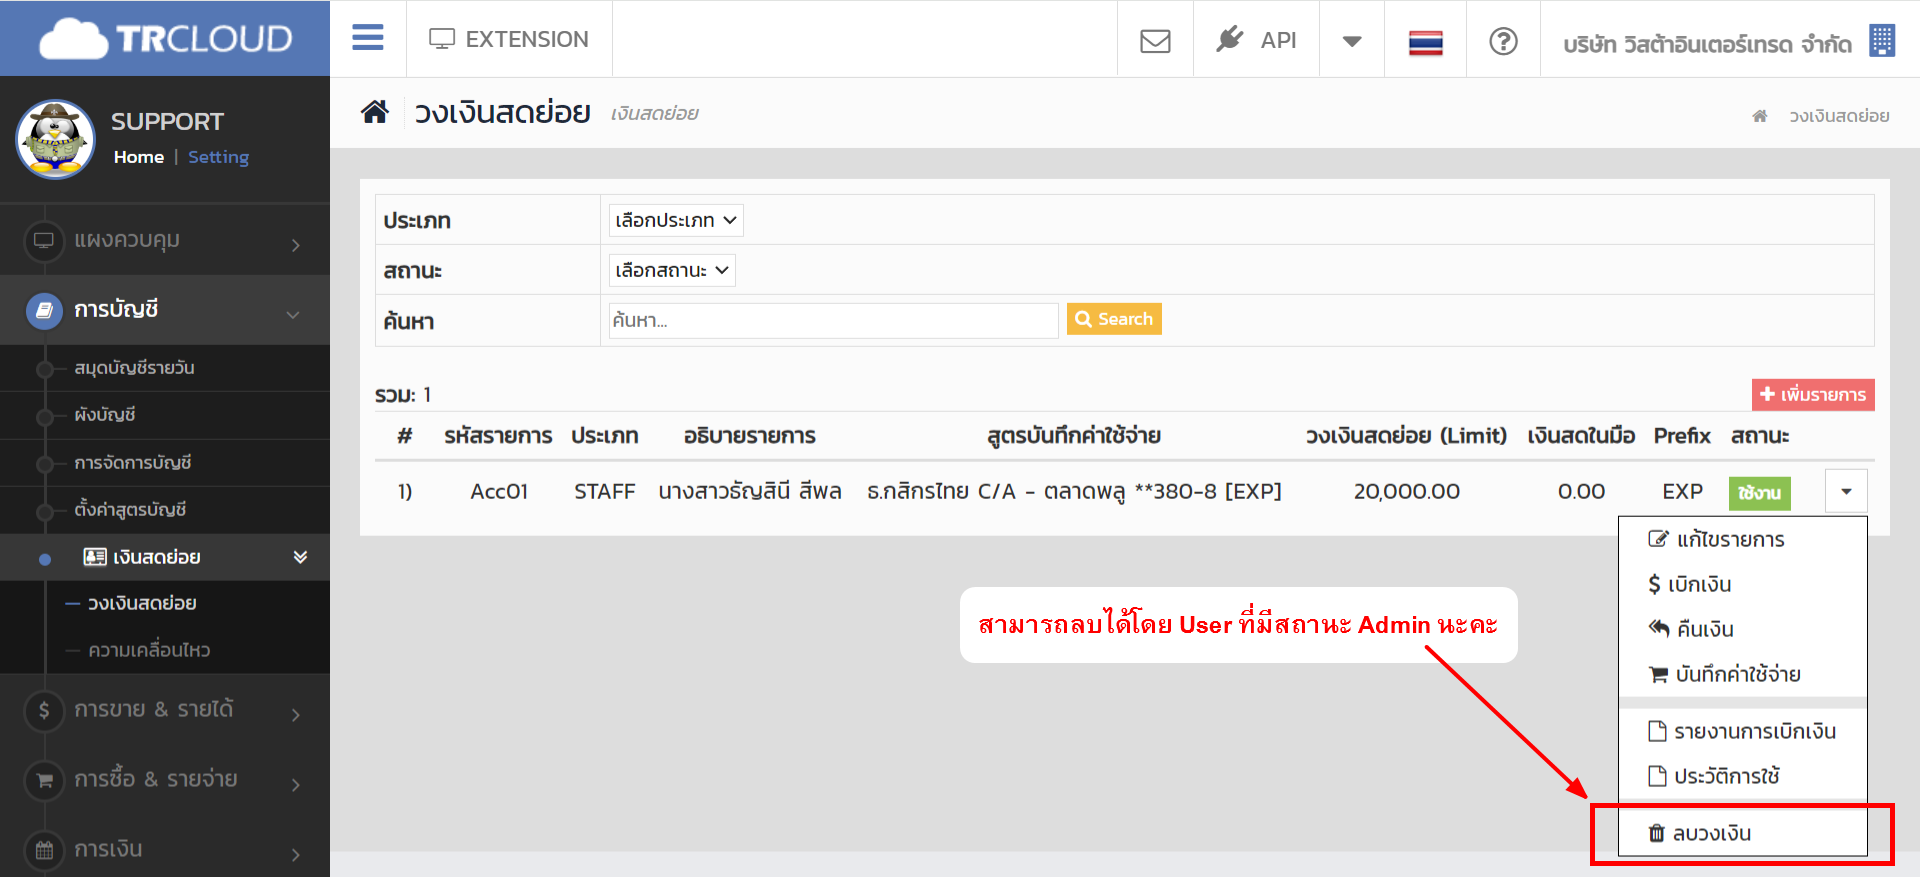Toggle the hamburger menu icon
Image resolution: width=1920 pixels, height=877 pixels.
coord(368,38)
